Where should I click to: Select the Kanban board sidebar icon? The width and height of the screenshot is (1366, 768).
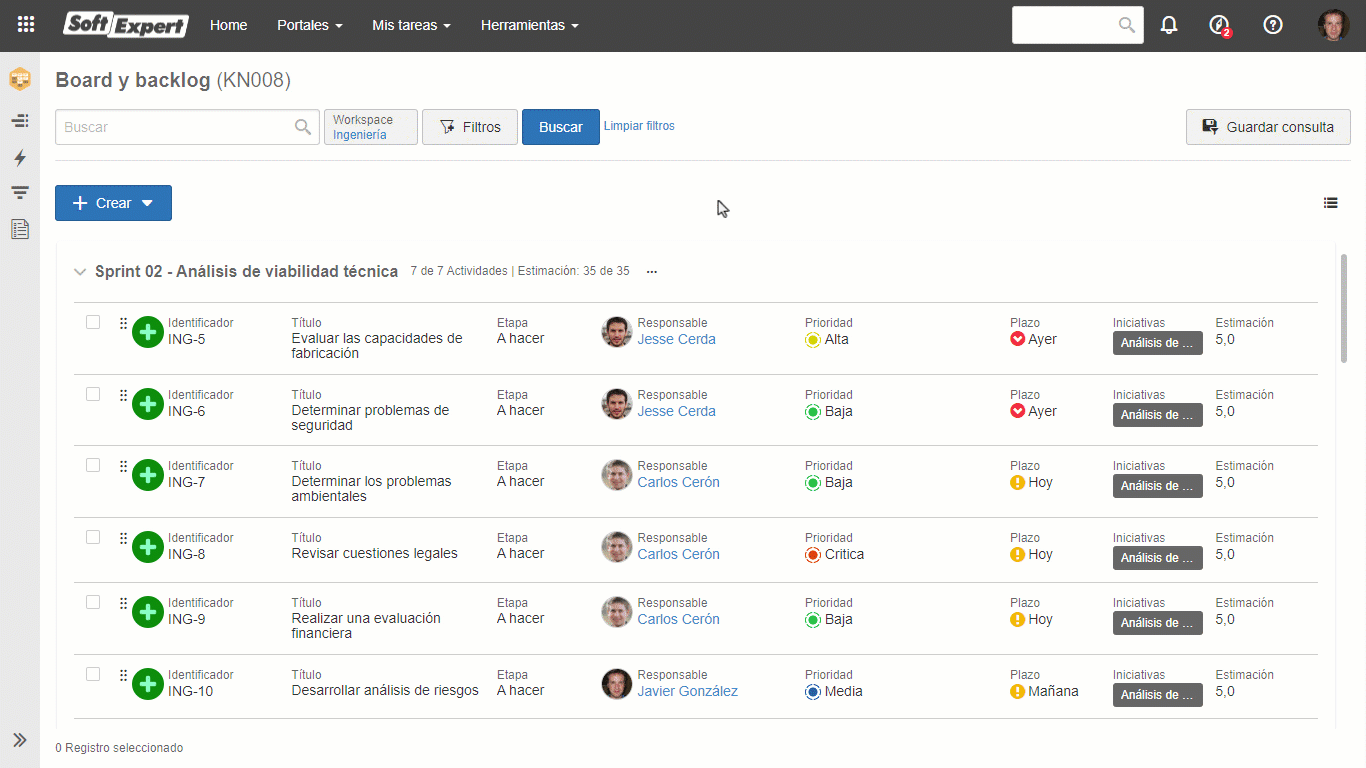pos(20,79)
